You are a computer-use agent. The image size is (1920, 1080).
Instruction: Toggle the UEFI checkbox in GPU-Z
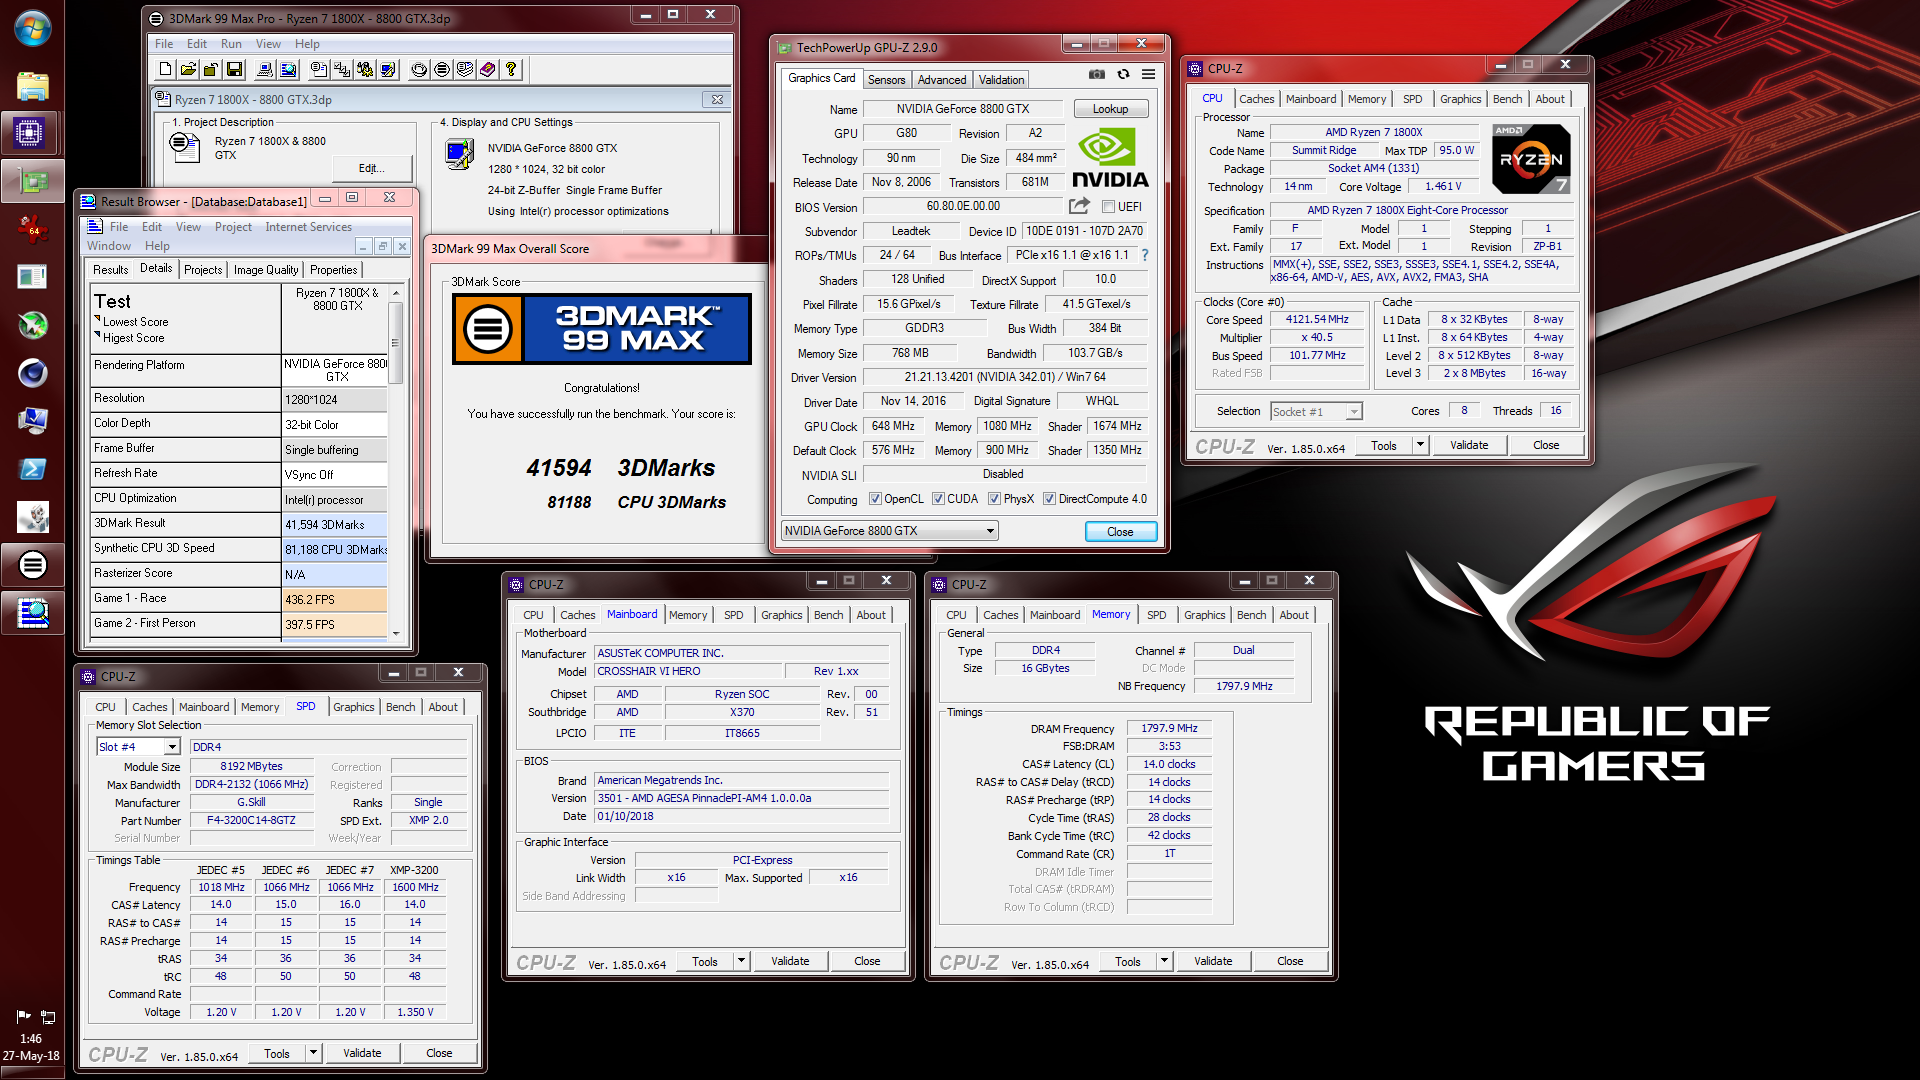1108,207
